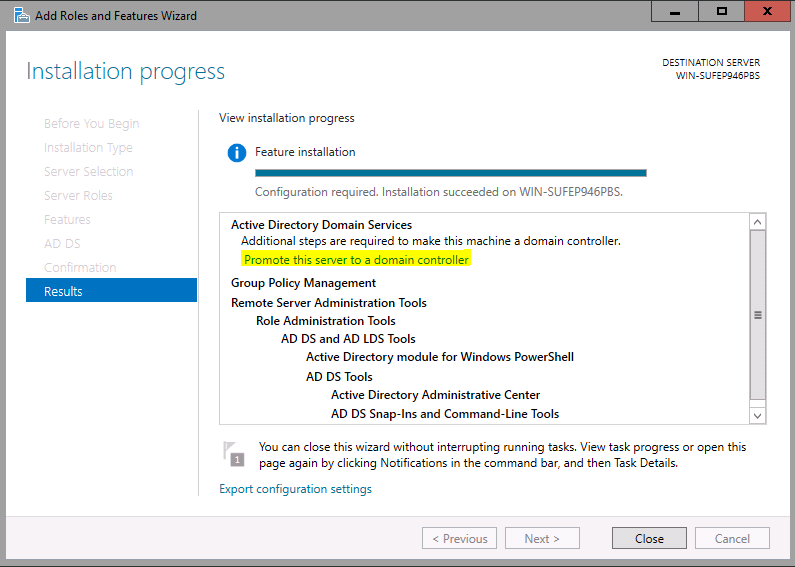Click Active Directory Domain Services entry
795x567 pixels.
click(321, 225)
